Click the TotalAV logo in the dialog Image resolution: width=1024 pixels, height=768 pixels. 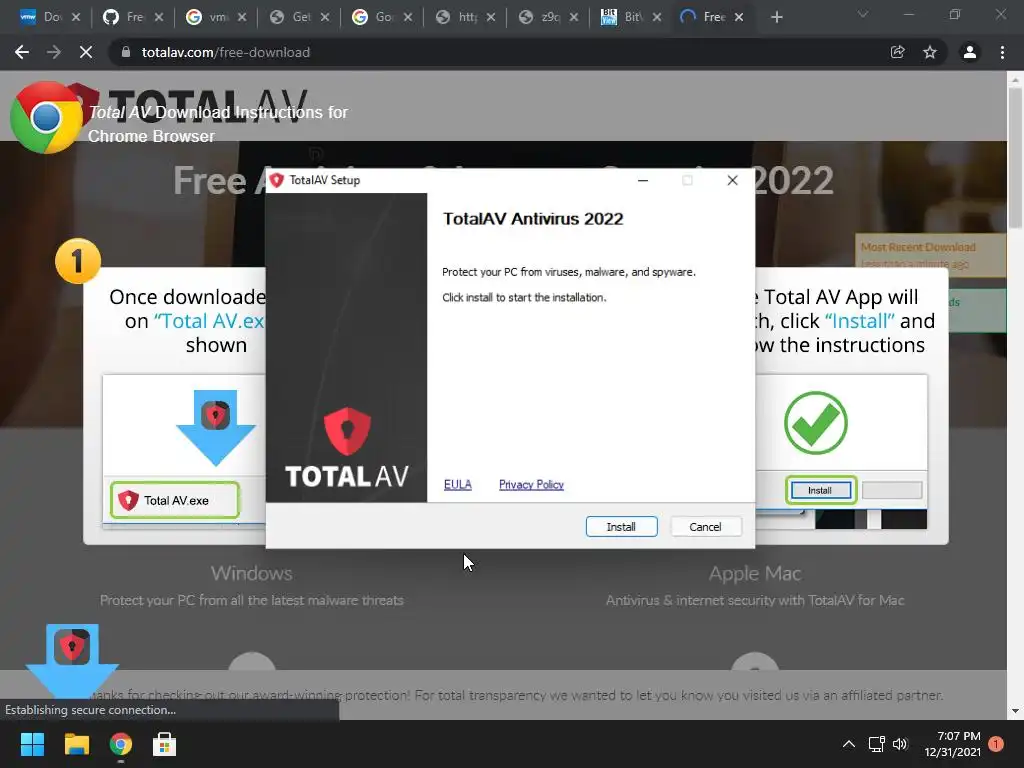coord(347,449)
